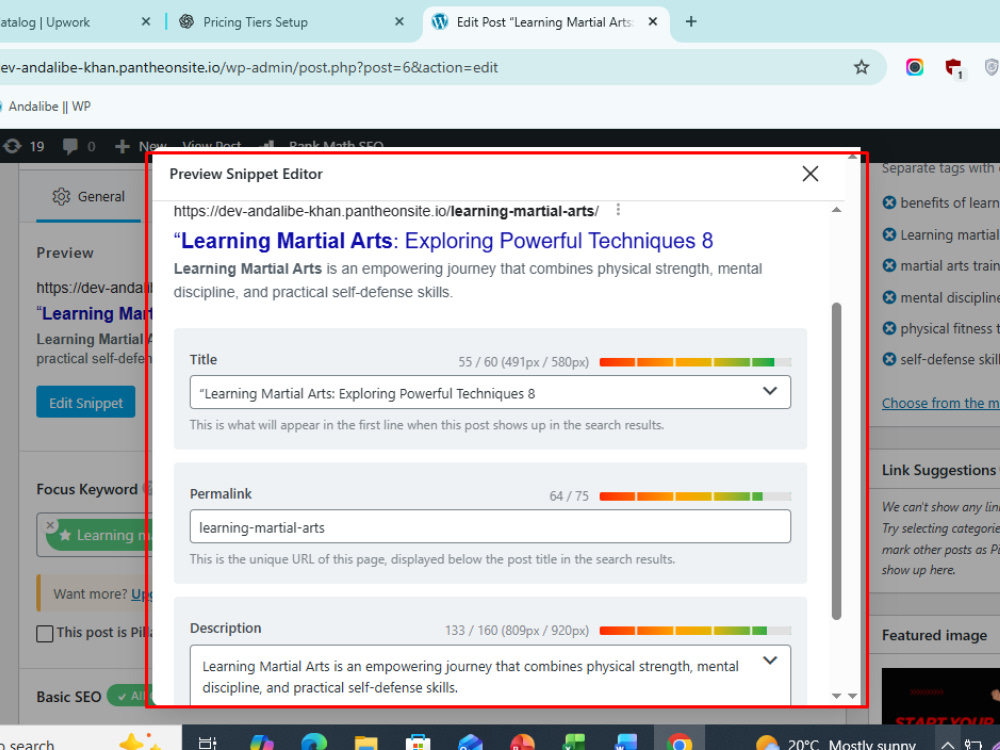Click the Edit Snippet button
1000x750 pixels.
tap(85, 402)
